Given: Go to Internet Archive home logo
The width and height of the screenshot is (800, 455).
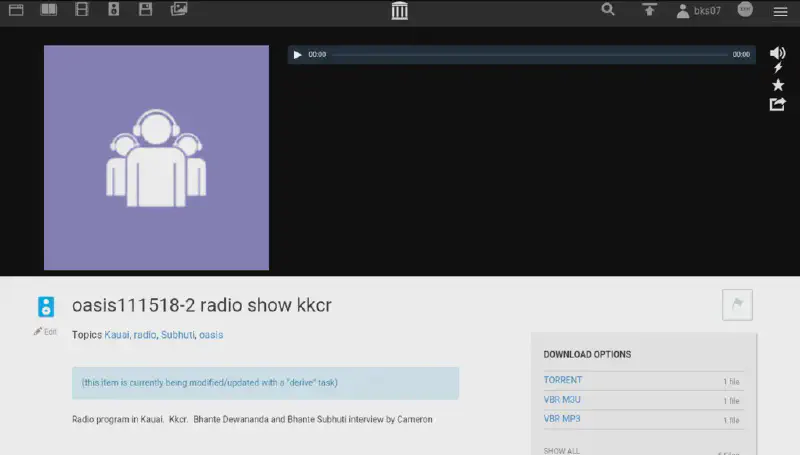Looking at the screenshot, I should click(399, 11).
